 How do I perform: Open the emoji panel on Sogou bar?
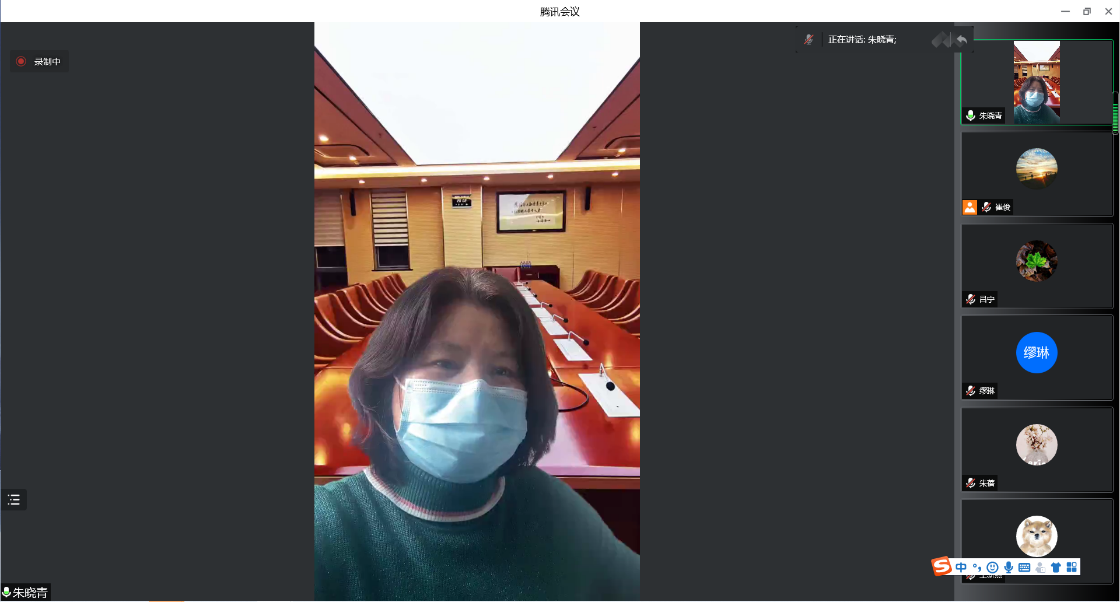[x=992, y=567]
